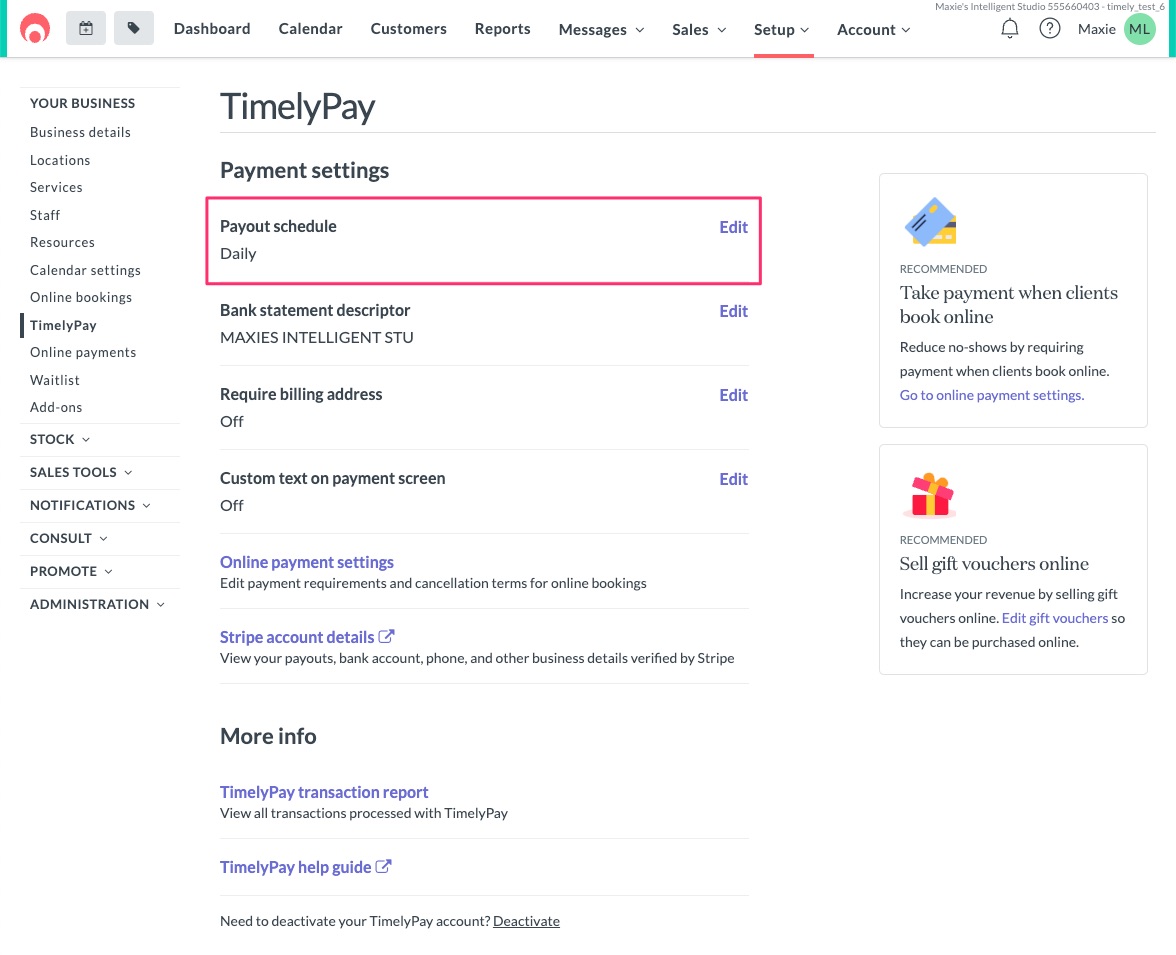The width and height of the screenshot is (1176, 955).
Task: Click the YOUR BUSINESS section heading
Action: 82,104
